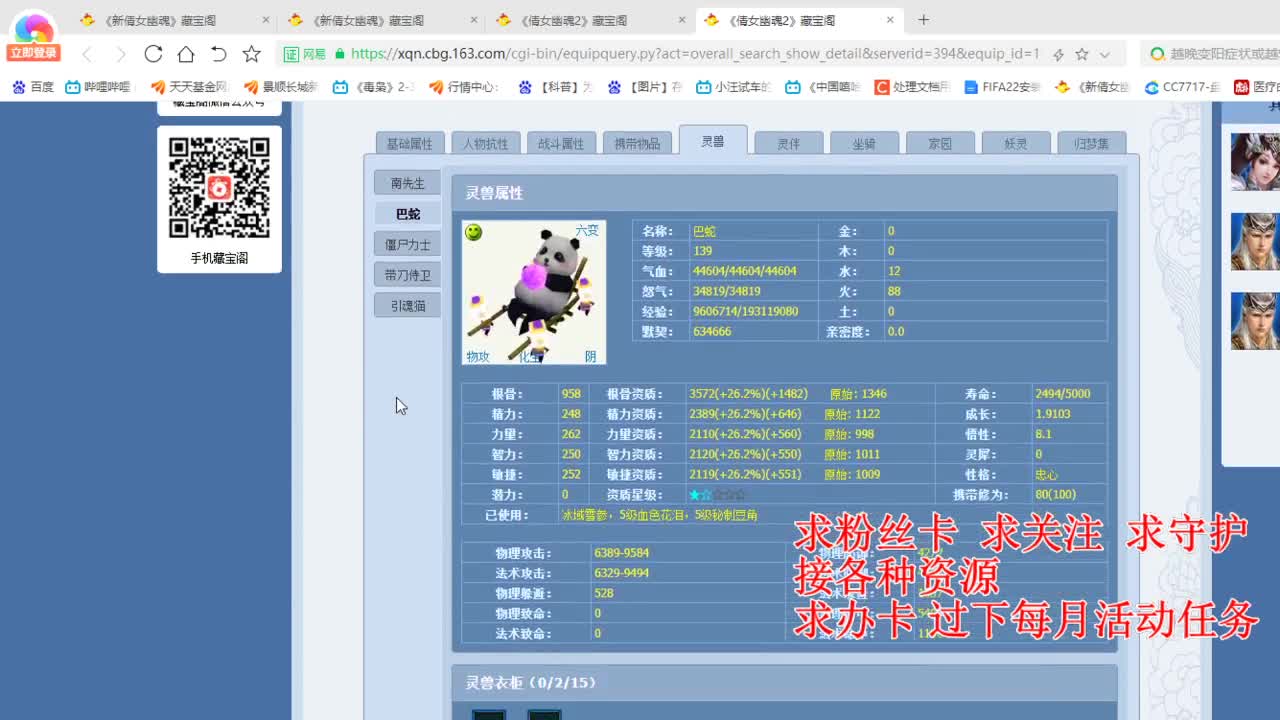
Task: Select pet 带刀侍卫 in the side list
Action: point(408,275)
